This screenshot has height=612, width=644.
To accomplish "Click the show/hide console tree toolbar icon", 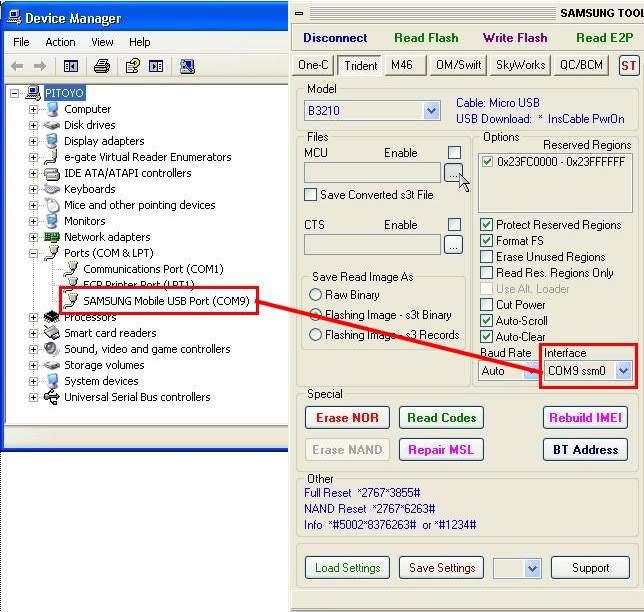I will coord(71,66).
